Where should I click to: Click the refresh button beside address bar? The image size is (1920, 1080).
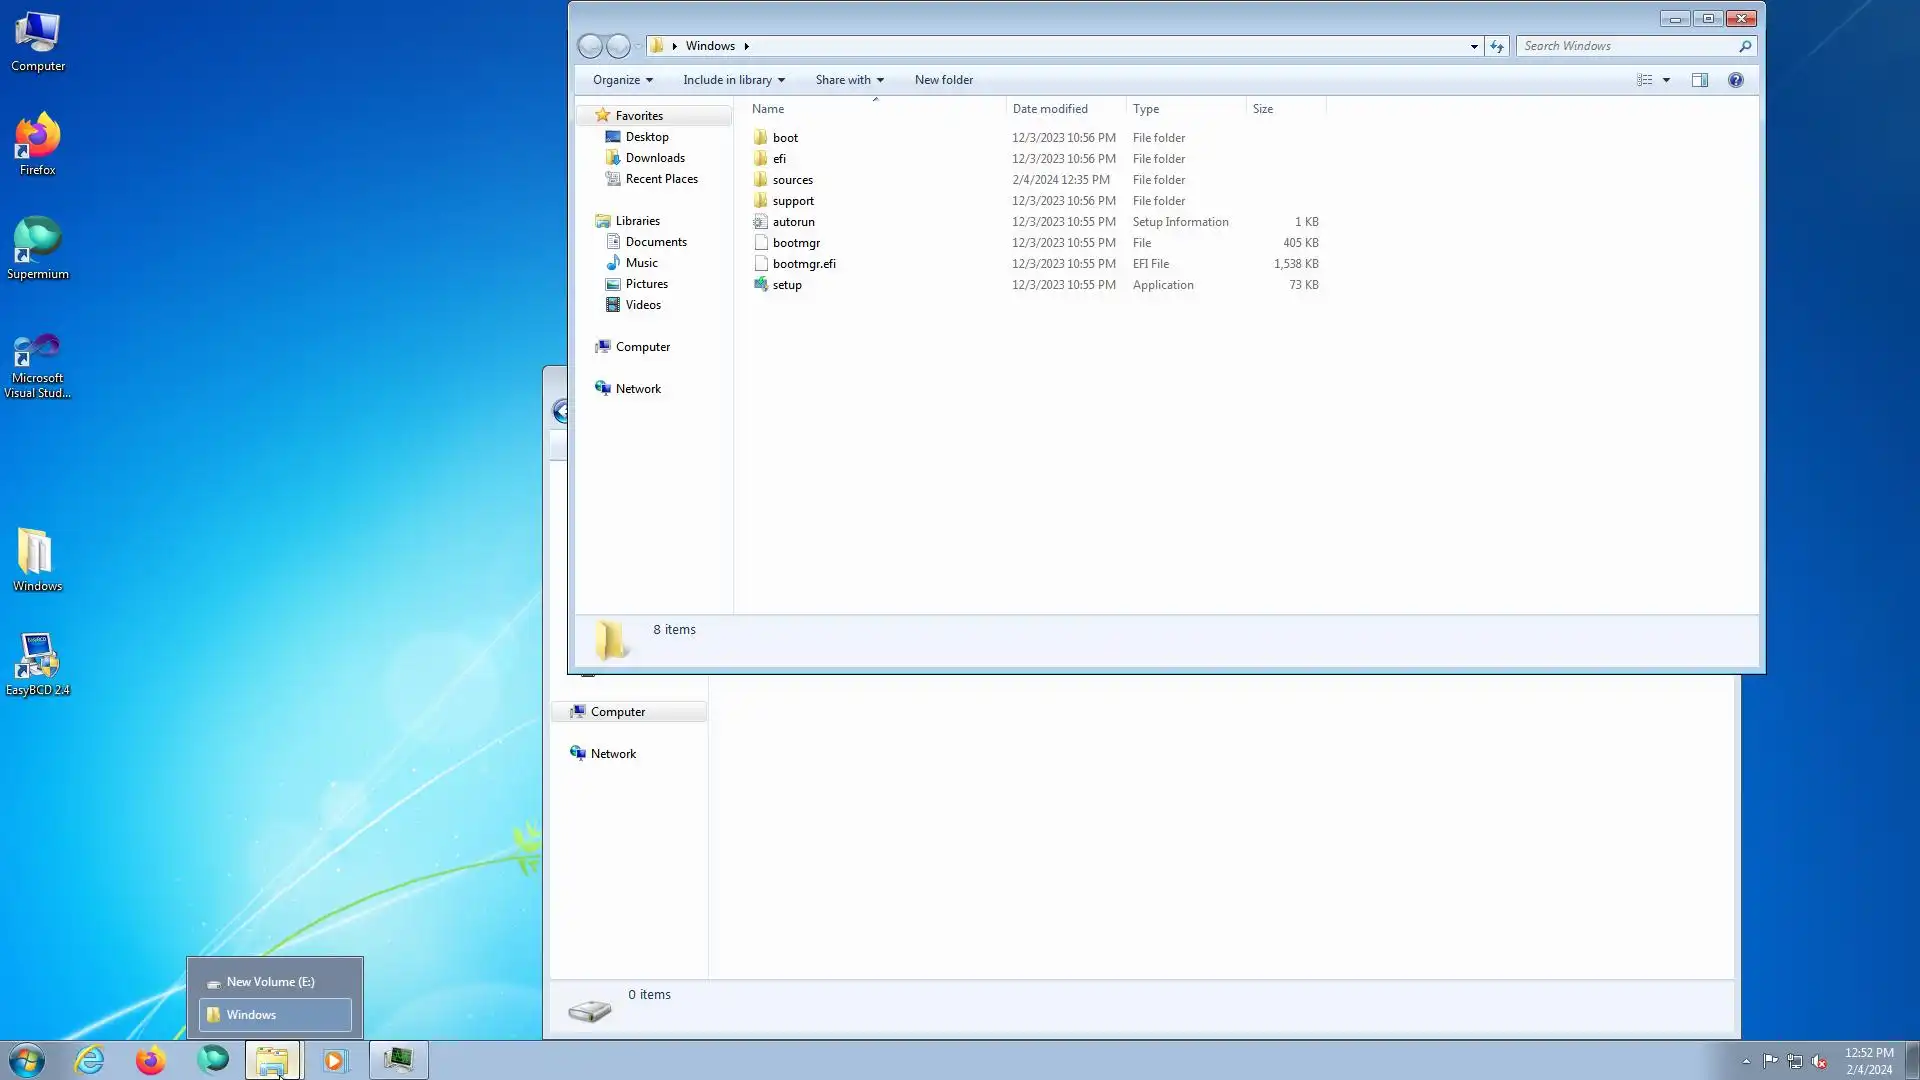coord(1496,46)
